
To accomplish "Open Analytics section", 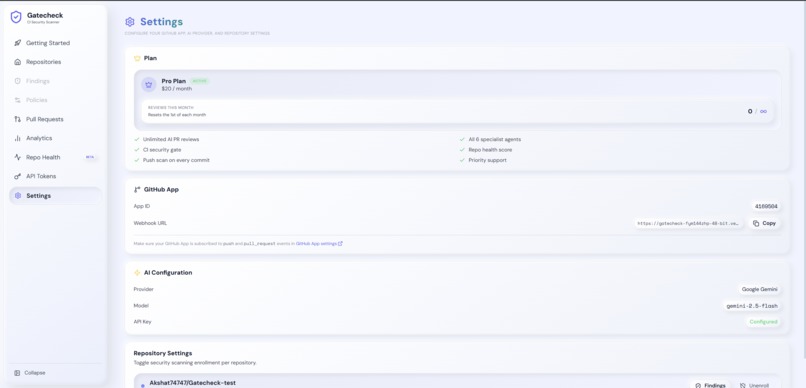I will [55, 138].
